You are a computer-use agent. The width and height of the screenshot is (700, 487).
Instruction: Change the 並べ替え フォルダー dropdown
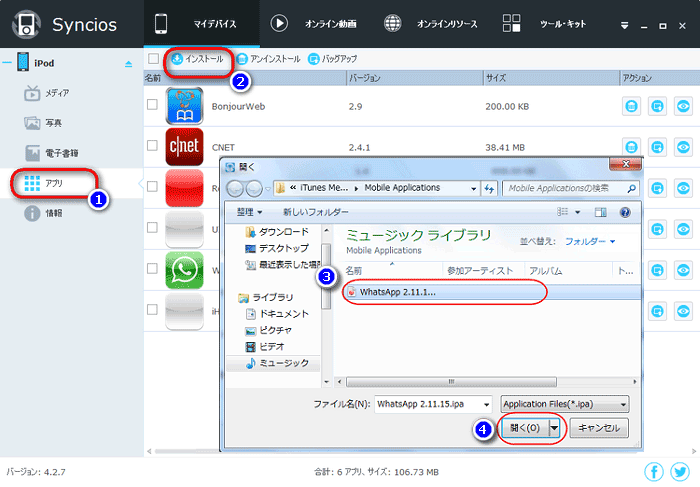pyautogui.click(x=590, y=241)
